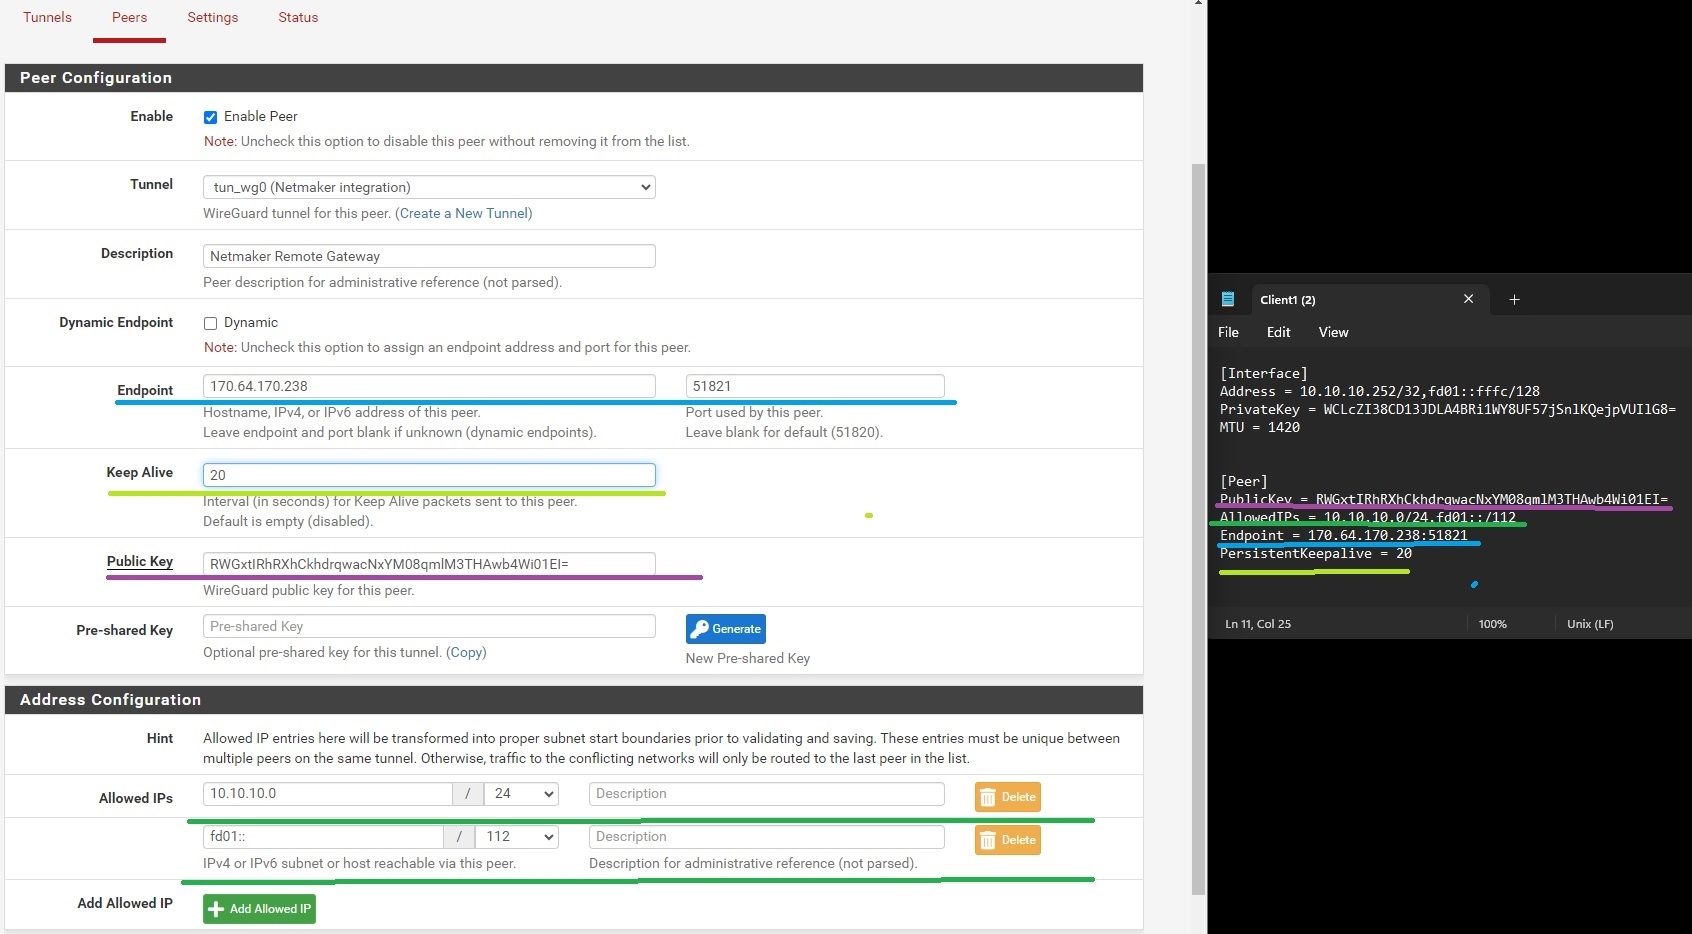Switch to the Tunnels tab
1692x934 pixels.
[x=47, y=17]
